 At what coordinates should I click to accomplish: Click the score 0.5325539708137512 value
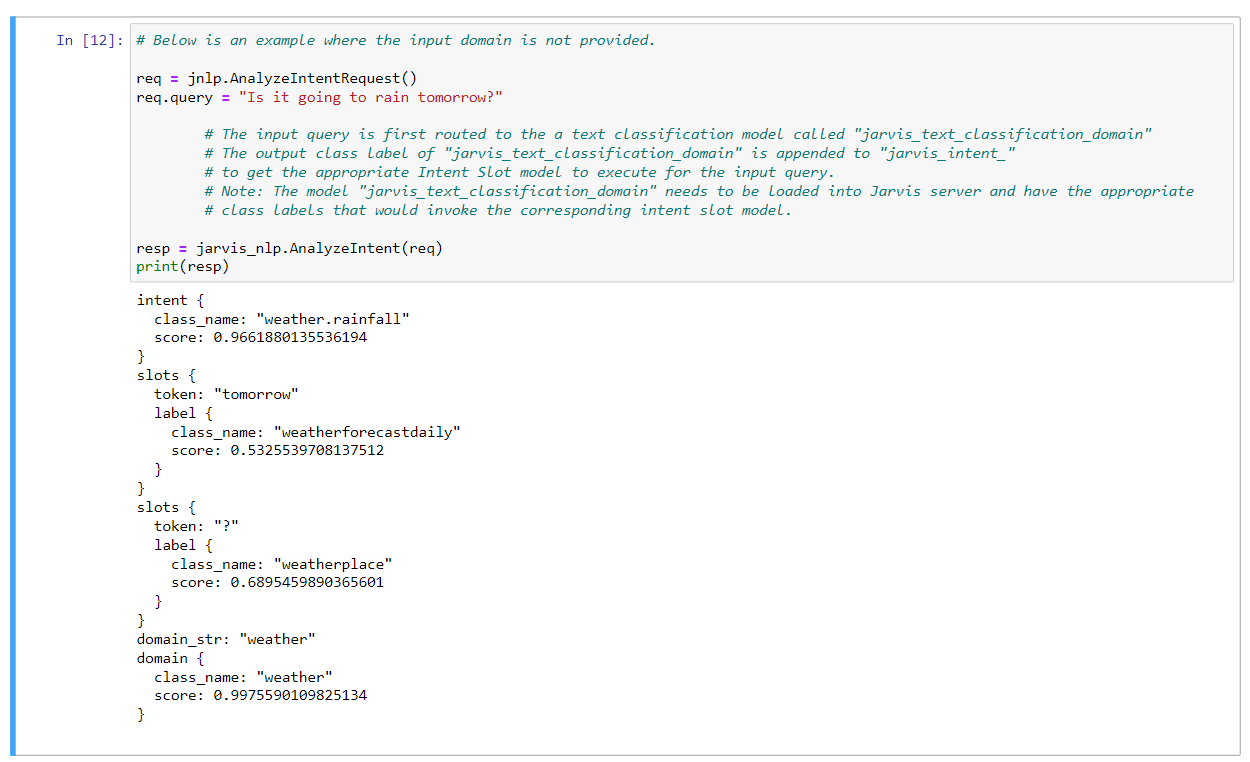coord(307,451)
